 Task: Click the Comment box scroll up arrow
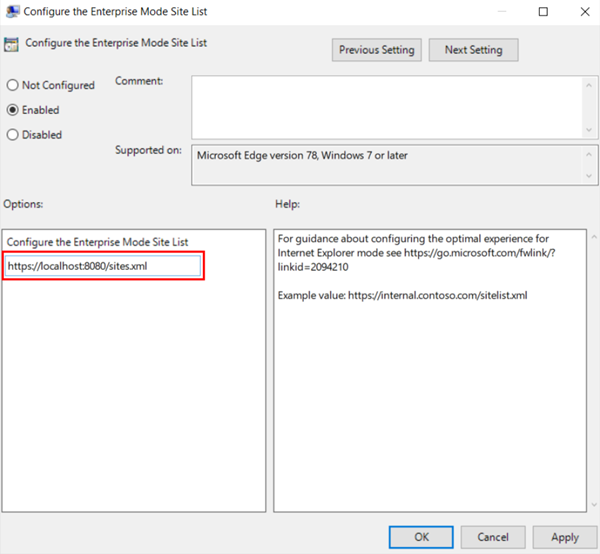[589, 85]
